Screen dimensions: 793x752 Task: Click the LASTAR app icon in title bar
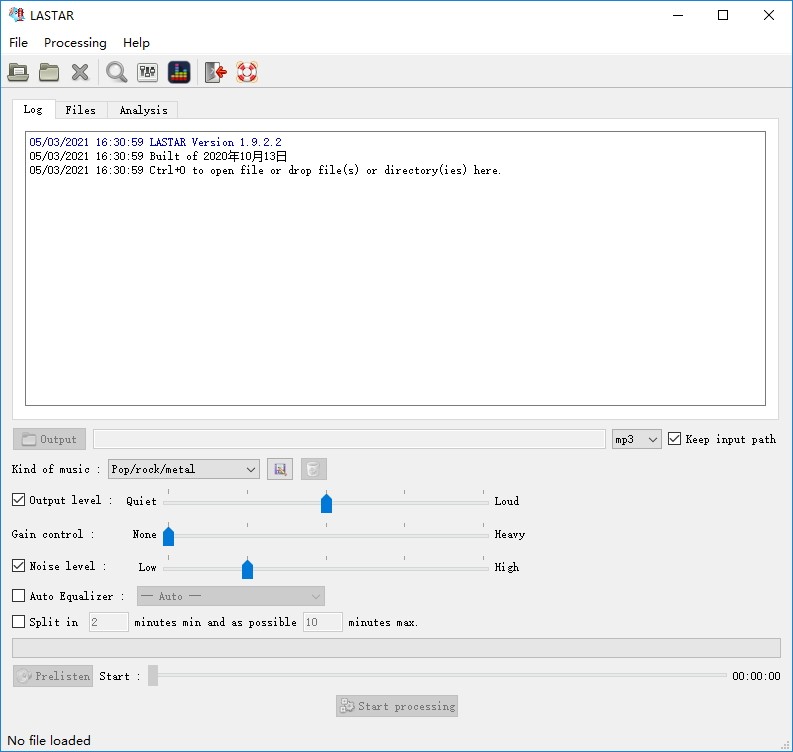[x=17, y=15]
